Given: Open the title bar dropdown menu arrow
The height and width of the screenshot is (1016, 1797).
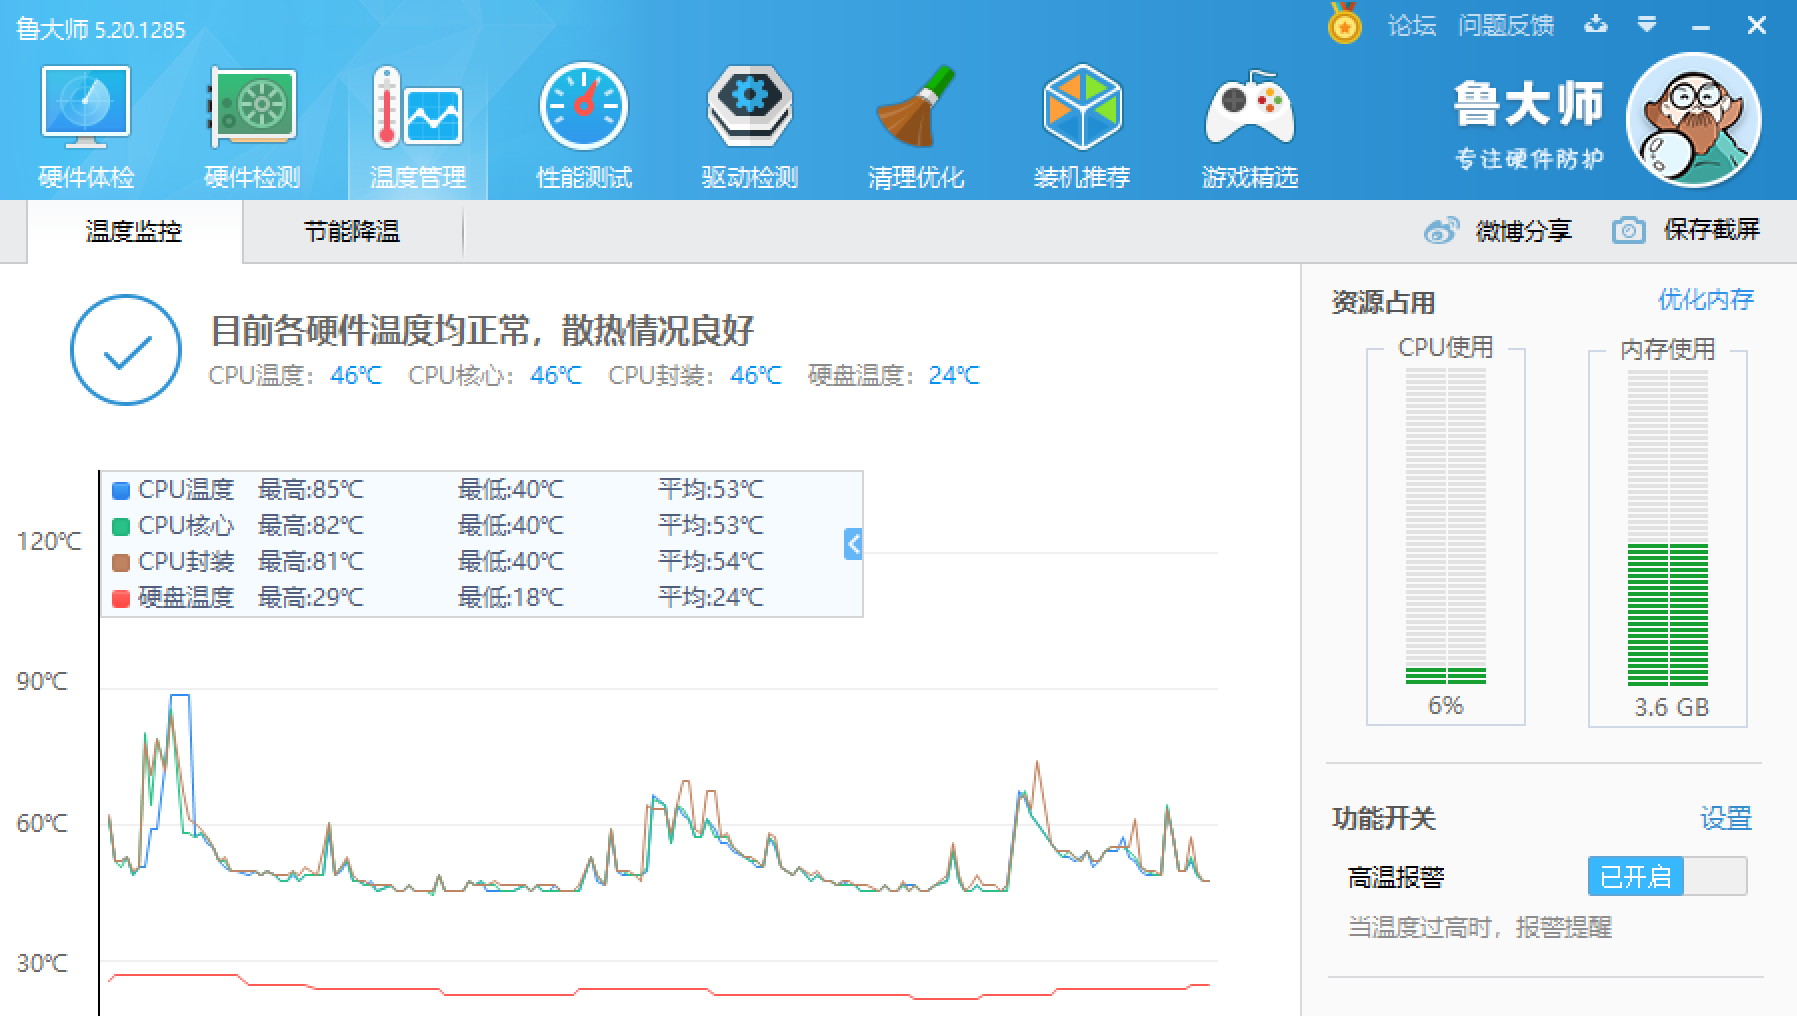Looking at the screenshot, I should [1647, 24].
